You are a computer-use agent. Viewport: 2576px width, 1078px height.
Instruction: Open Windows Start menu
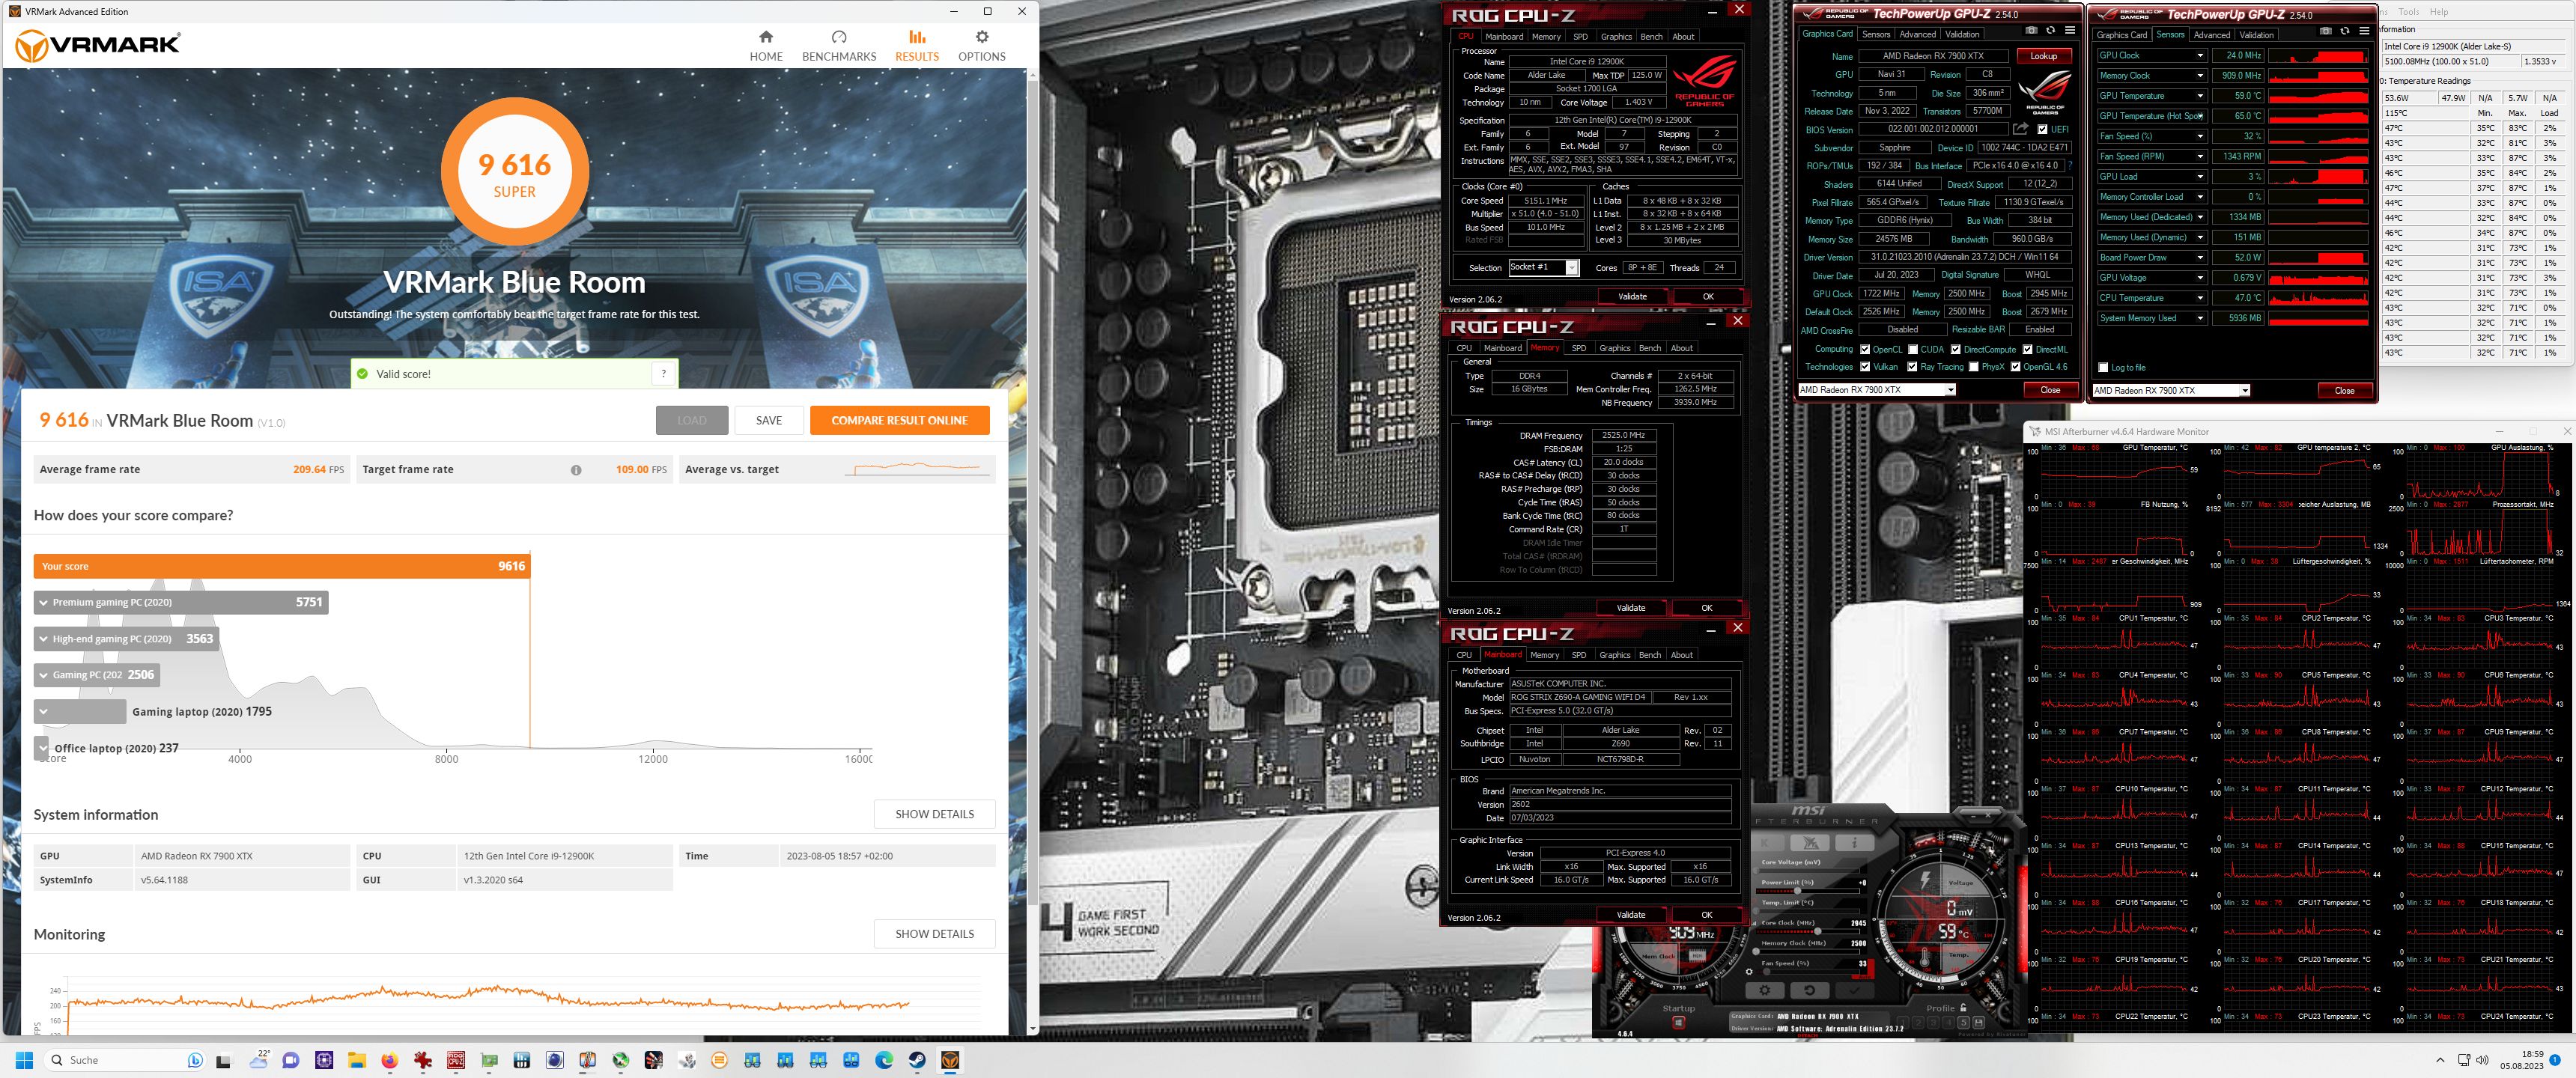[x=25, y=1060]
